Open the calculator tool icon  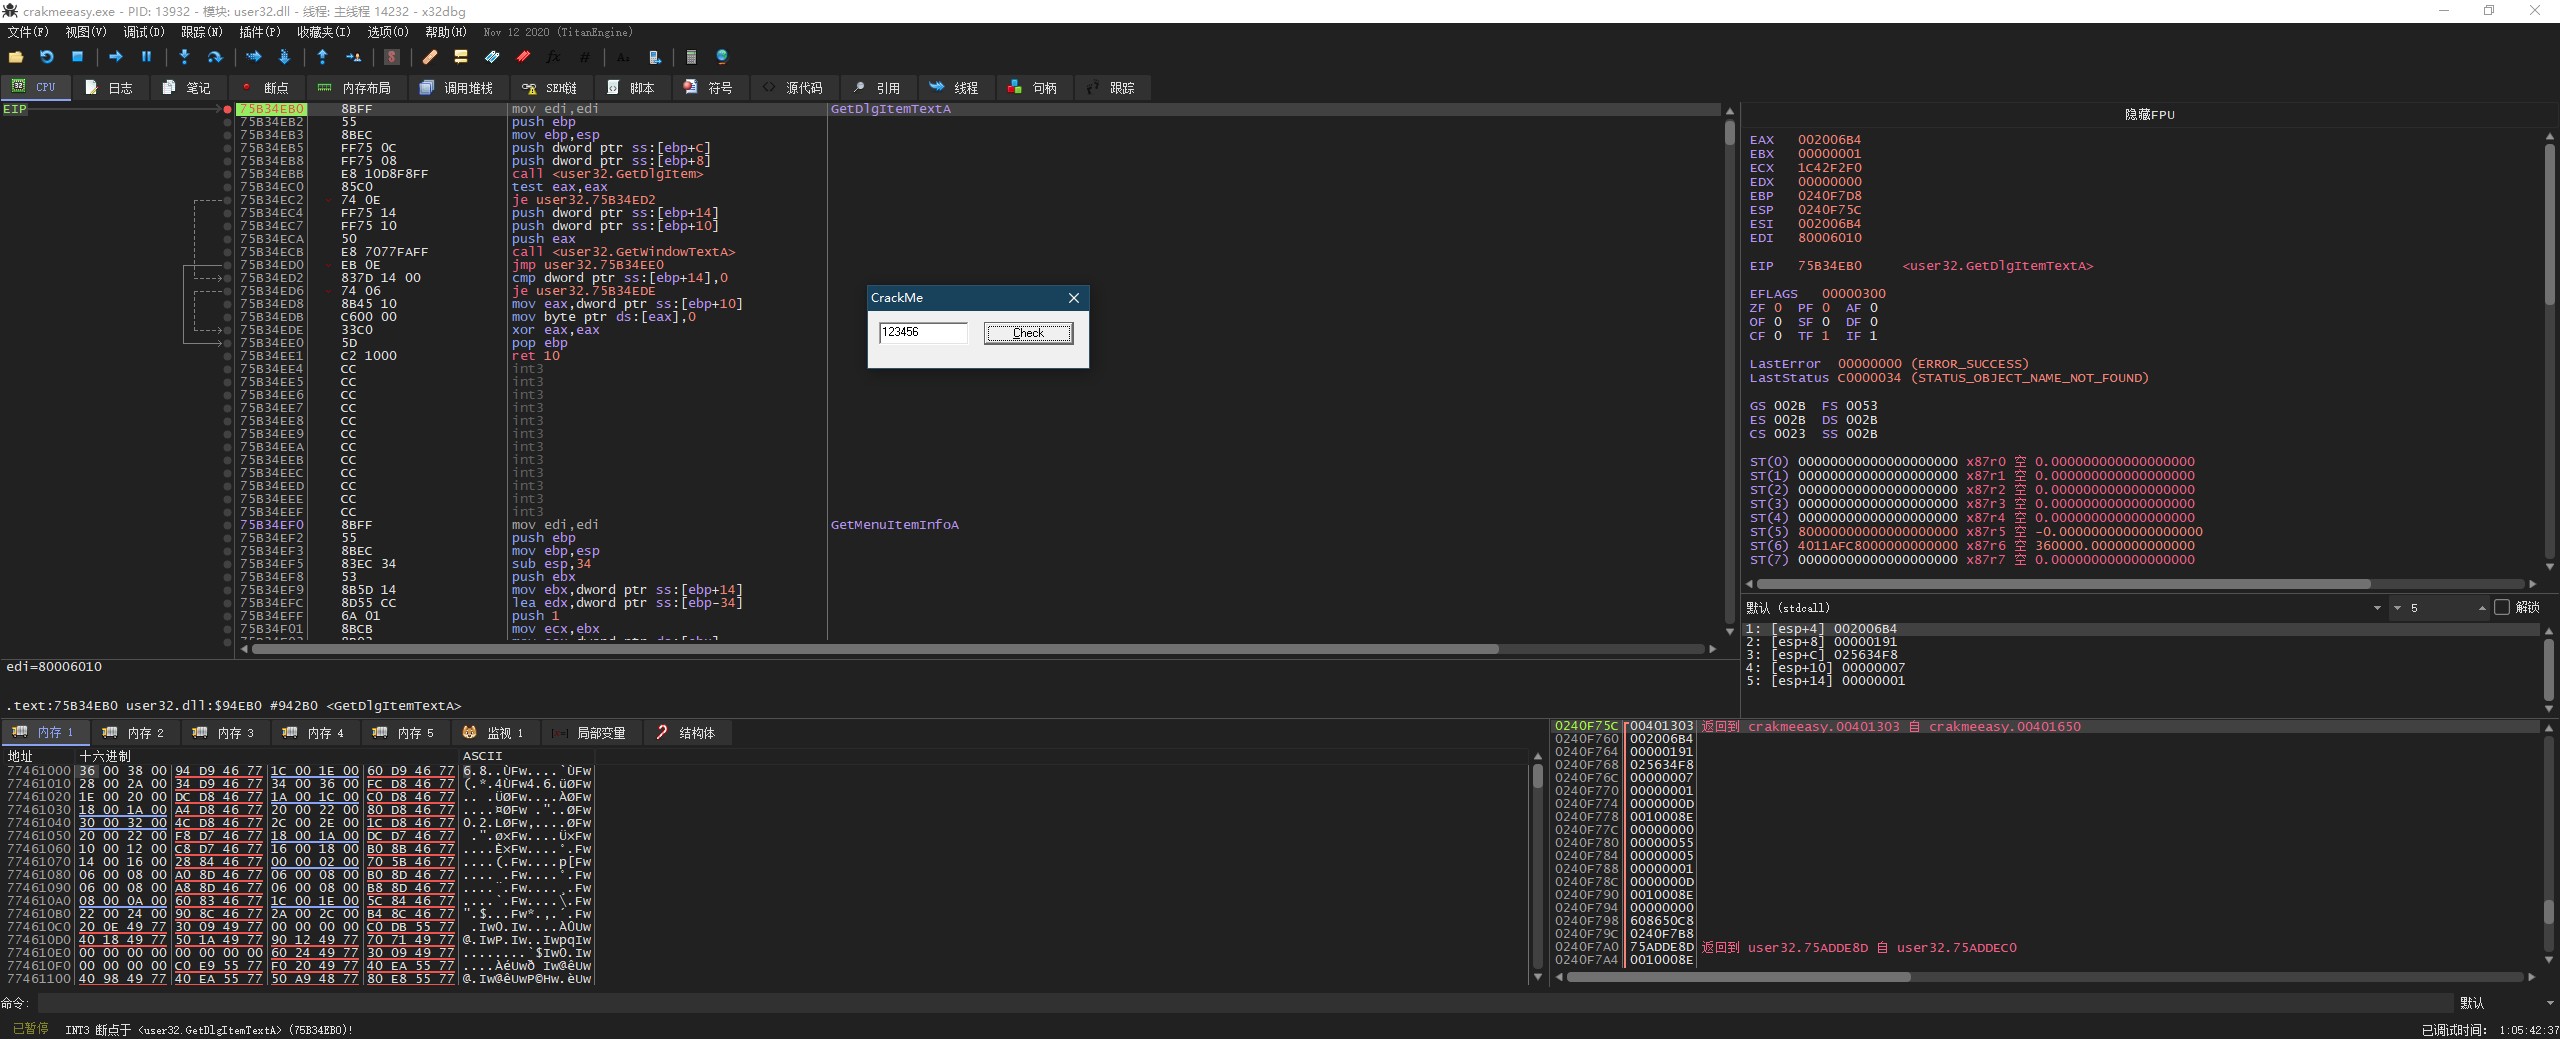point(691,57)
